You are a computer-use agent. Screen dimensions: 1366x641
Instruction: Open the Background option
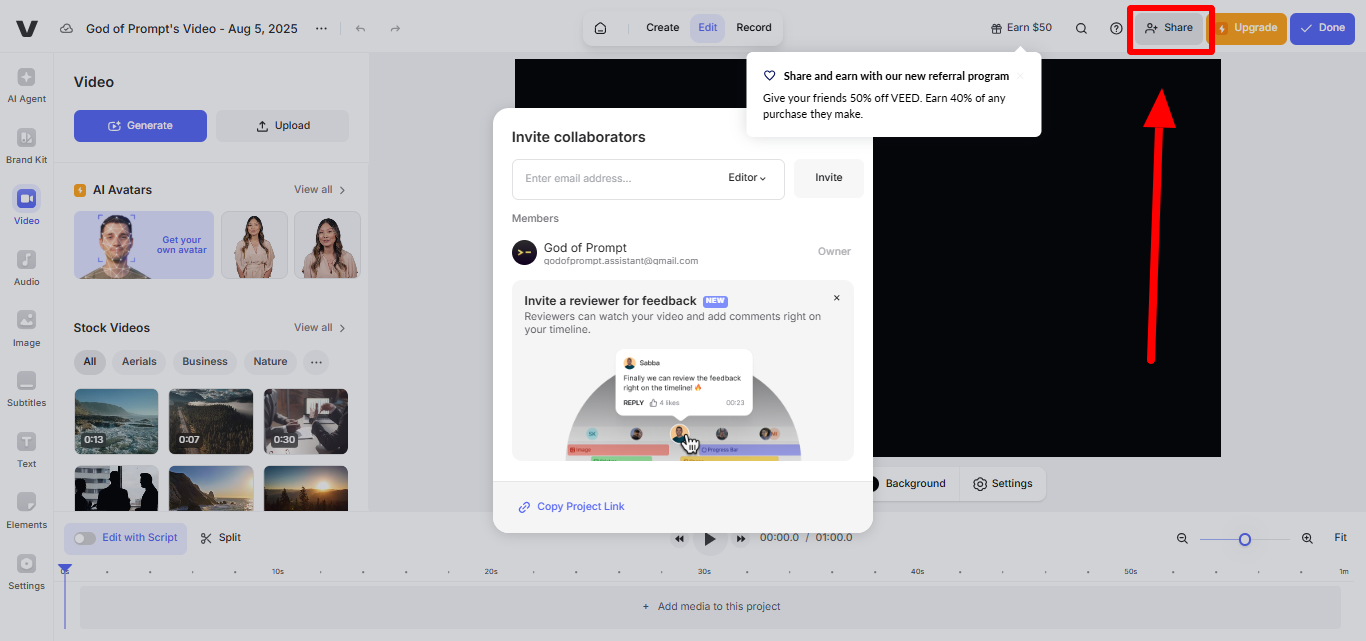pyautogui.click(x=907, y=484)
